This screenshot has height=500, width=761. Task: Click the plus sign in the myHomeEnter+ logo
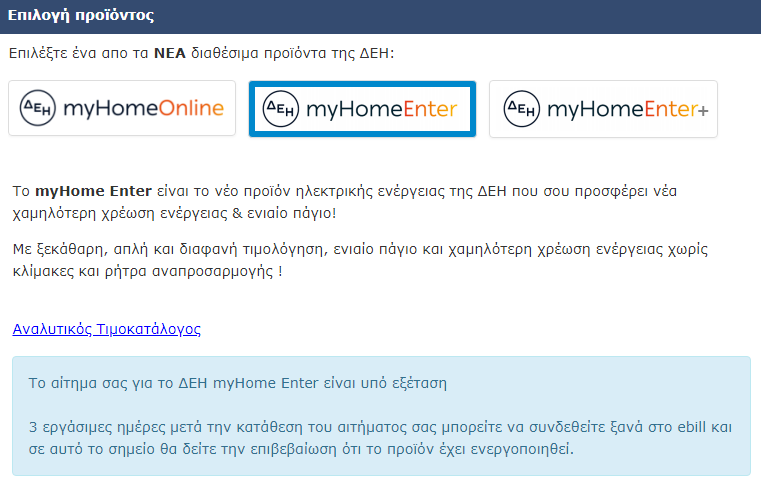click(x=703, y=111)
